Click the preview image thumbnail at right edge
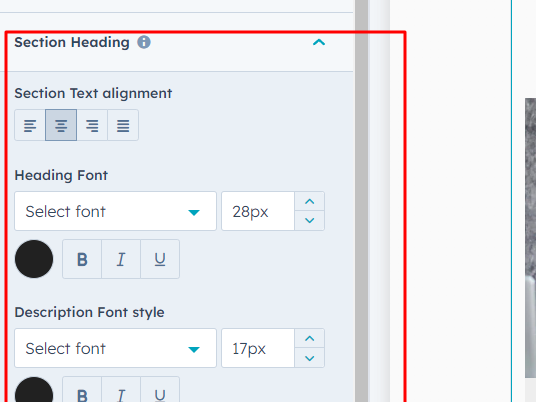 (531, 238)
